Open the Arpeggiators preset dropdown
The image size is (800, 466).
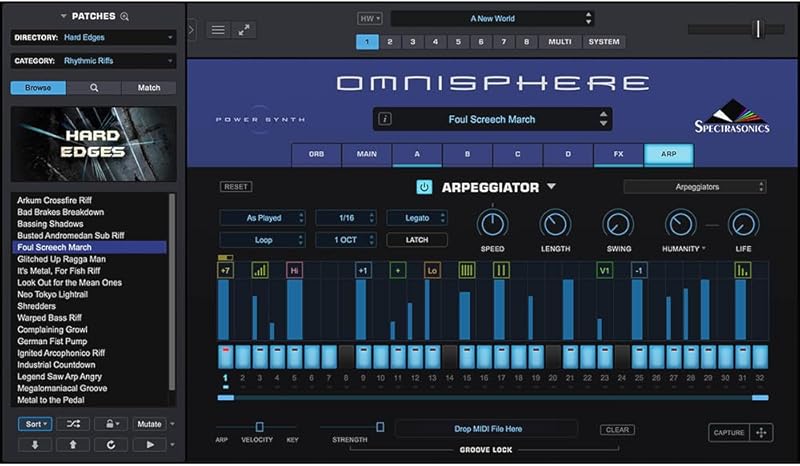tap(695, 187)
